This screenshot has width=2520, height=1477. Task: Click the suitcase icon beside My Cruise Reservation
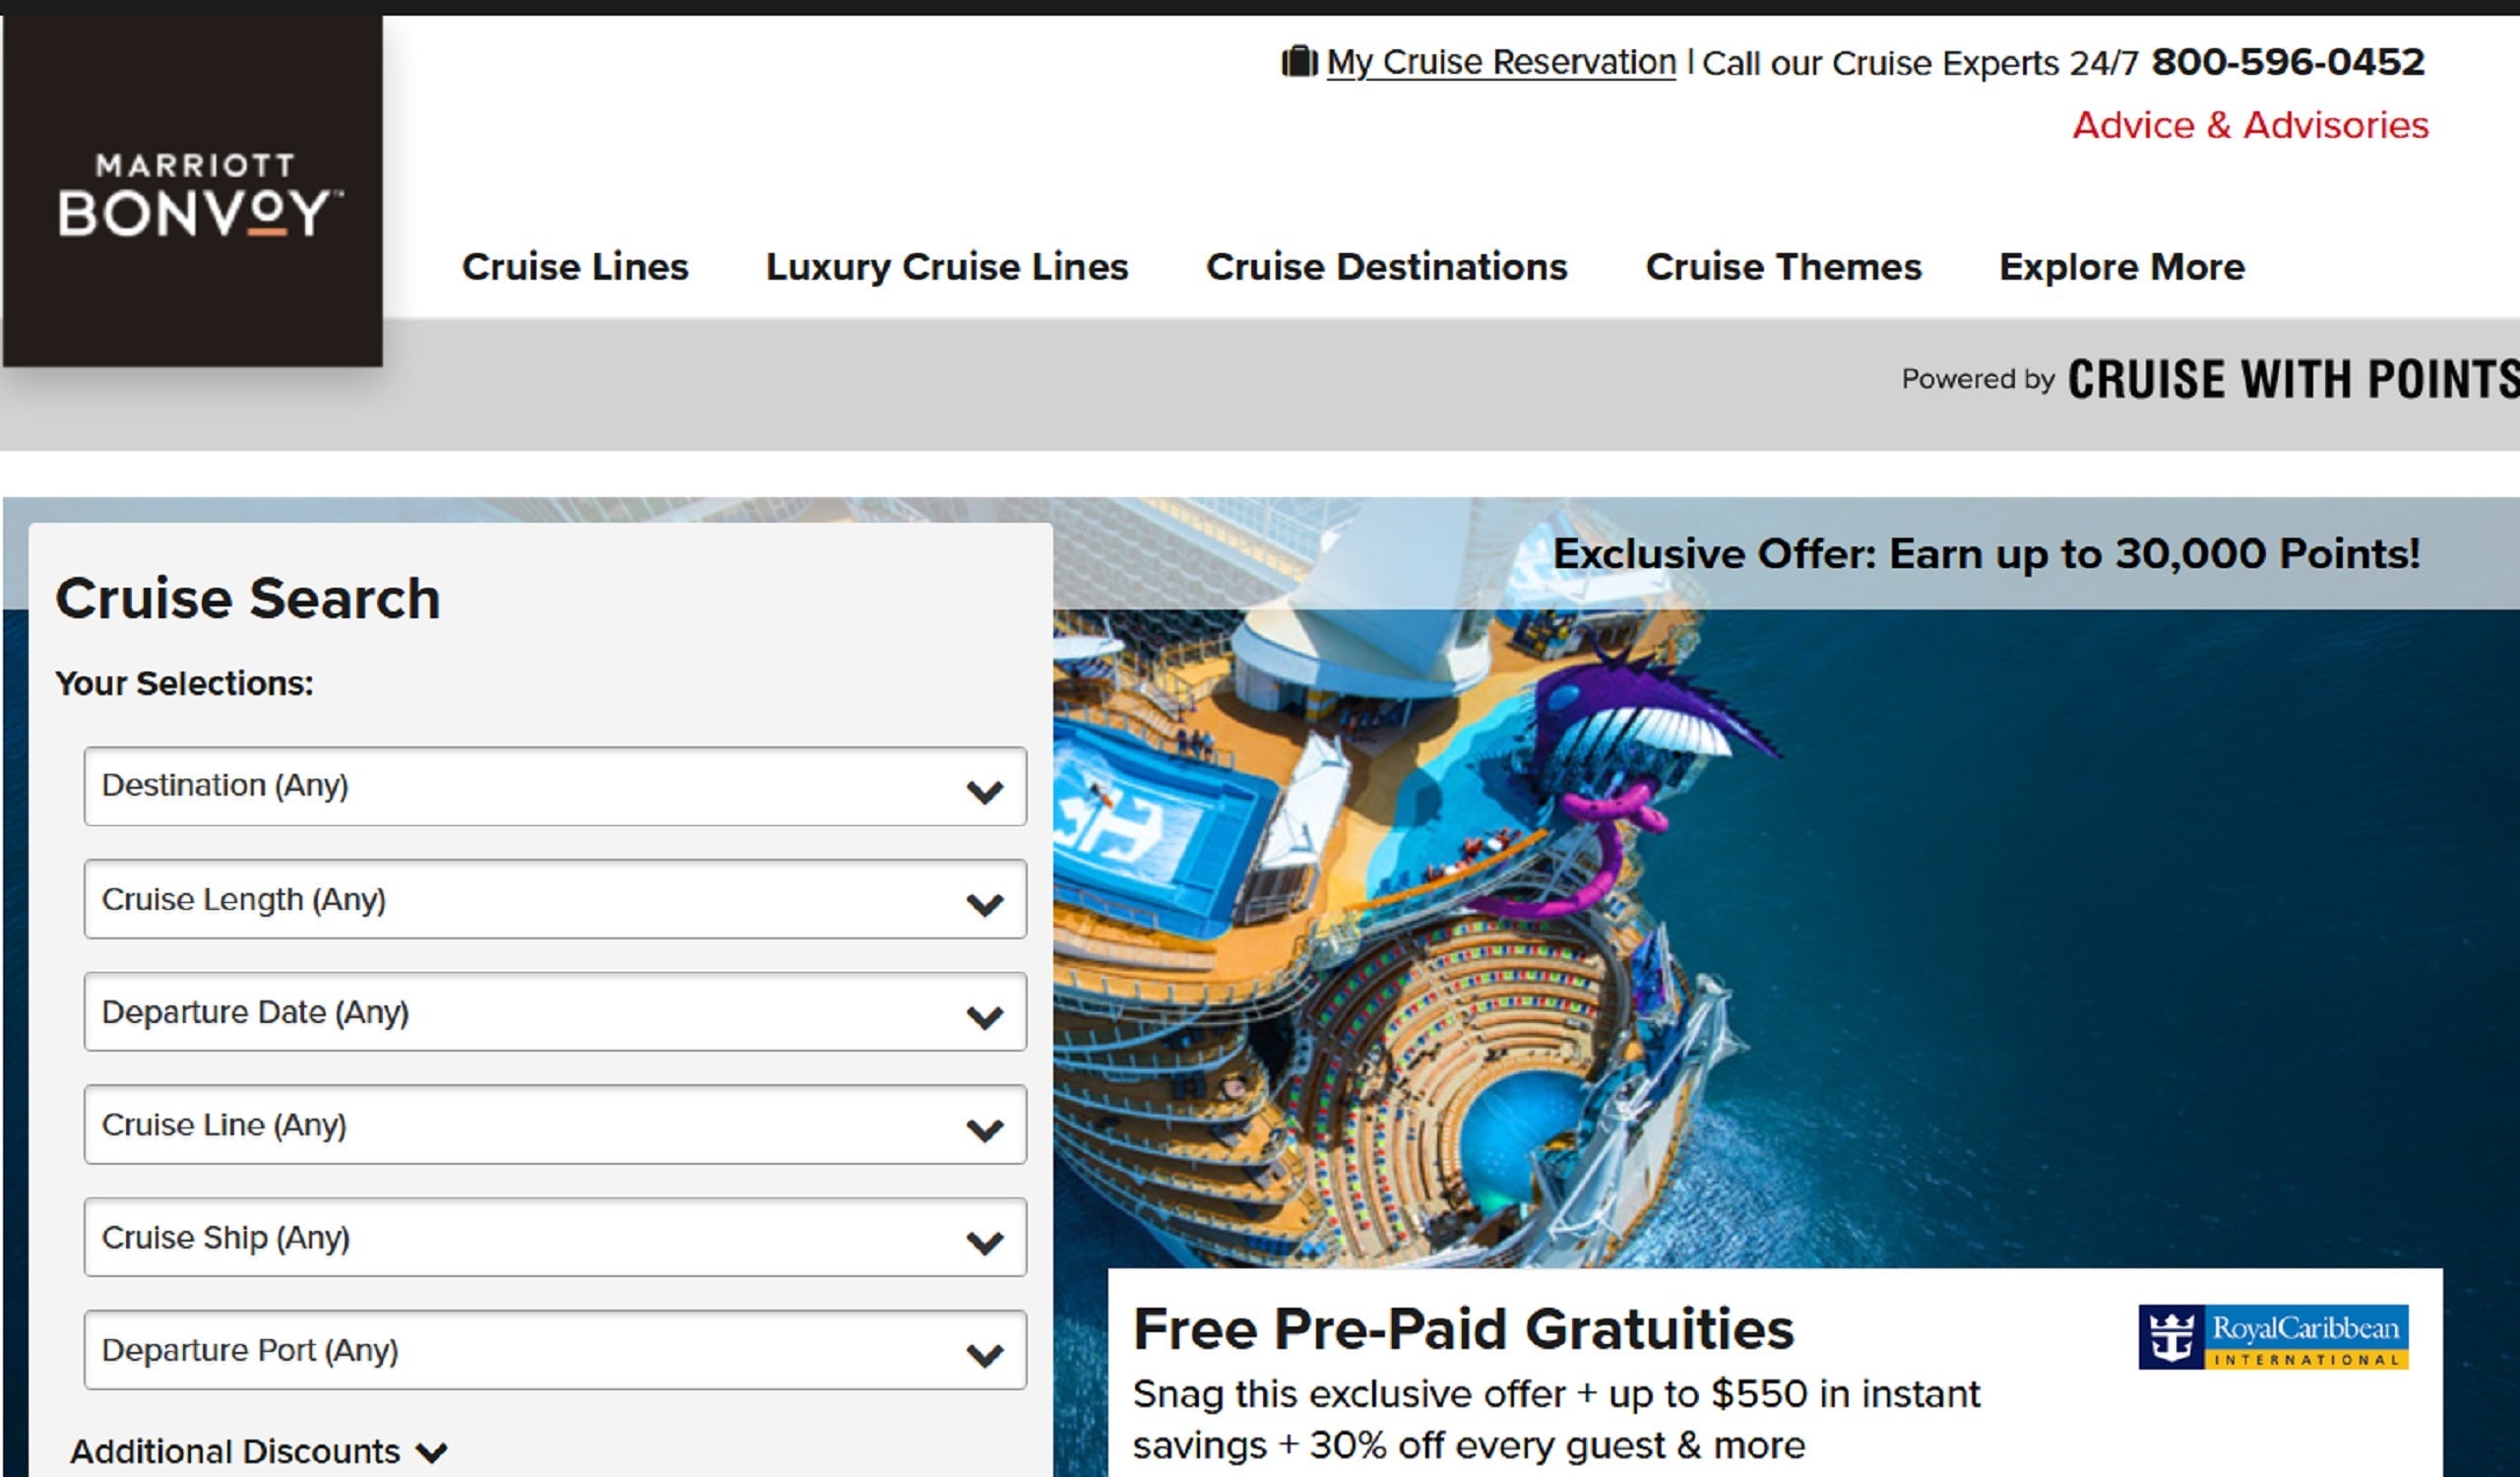point(1299,62)
